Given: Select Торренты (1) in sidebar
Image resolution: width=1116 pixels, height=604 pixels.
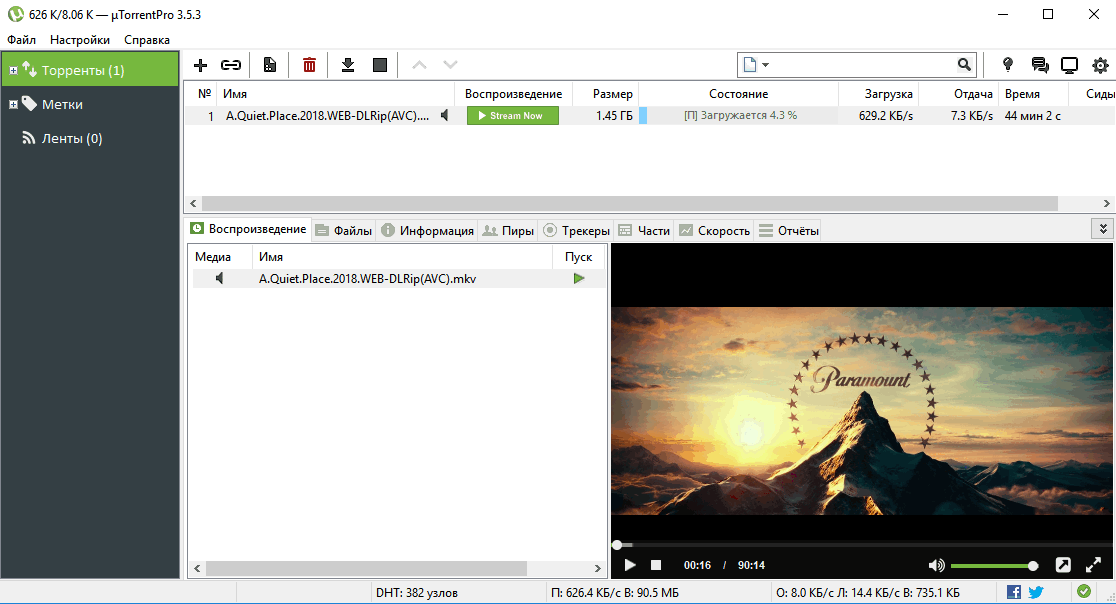Looking at the screenshot, I should (90, 70).
